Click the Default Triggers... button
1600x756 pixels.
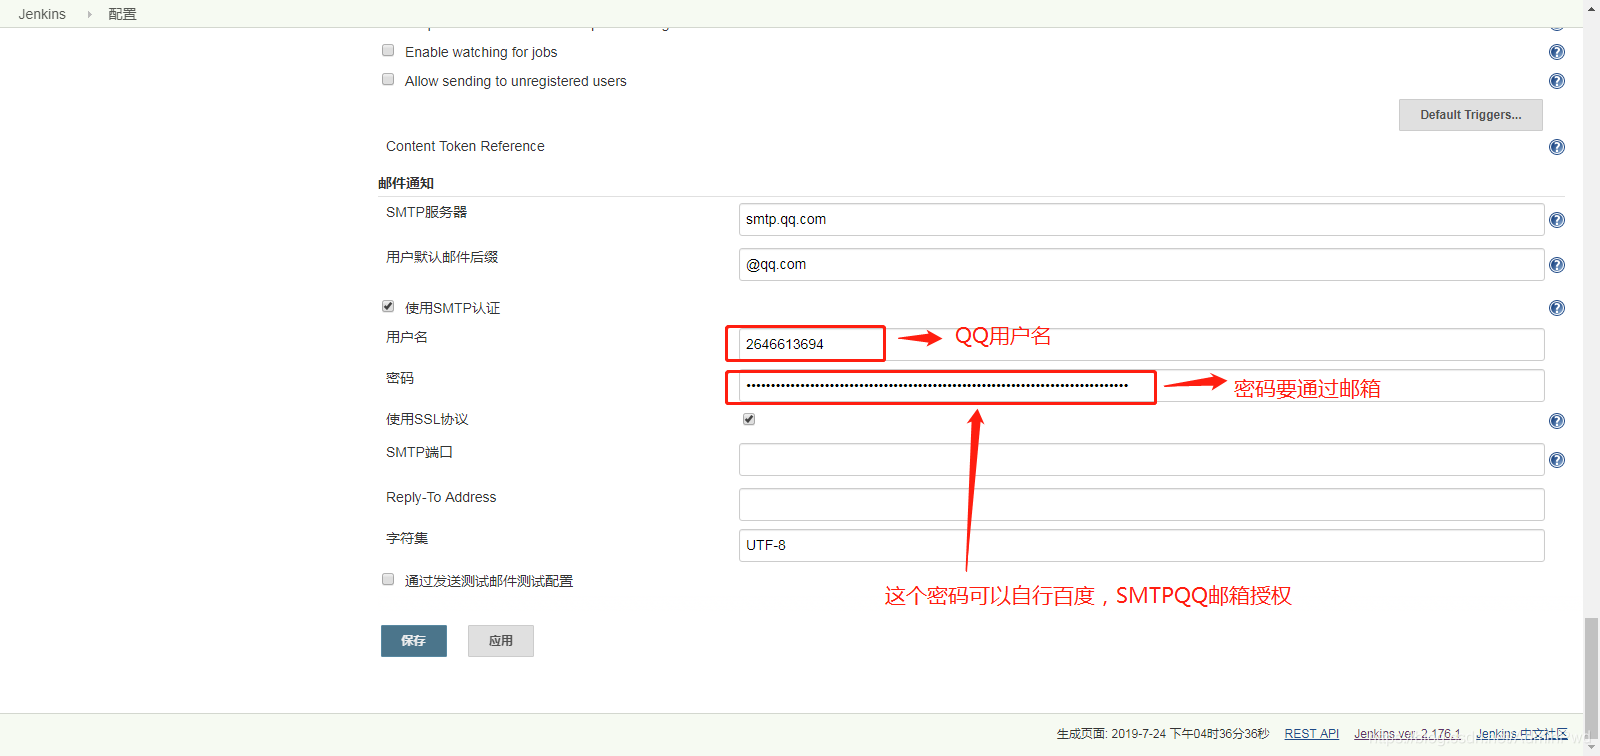click(1470, 115)
